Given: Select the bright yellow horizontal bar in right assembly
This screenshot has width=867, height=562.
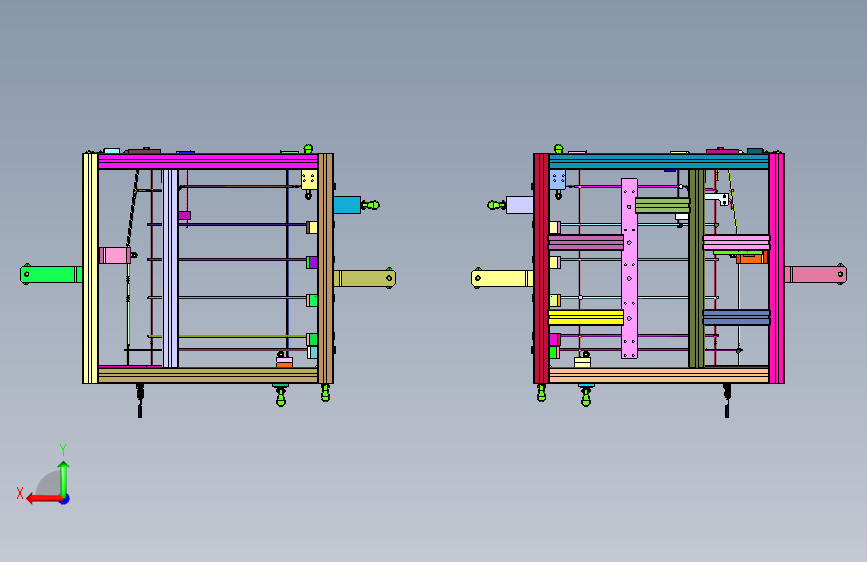Looking at the screenshot, I should point(586,318).
